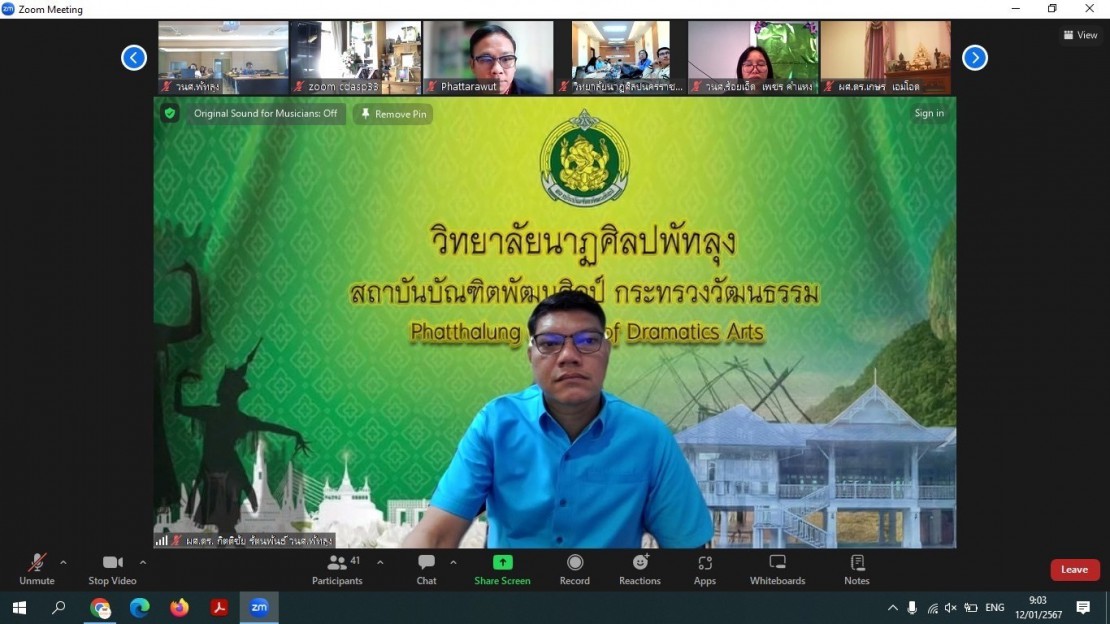Screen dimensions: 1110x624
Task: Click the Zoom taskbar icon
Action: (x=259, y=608)
